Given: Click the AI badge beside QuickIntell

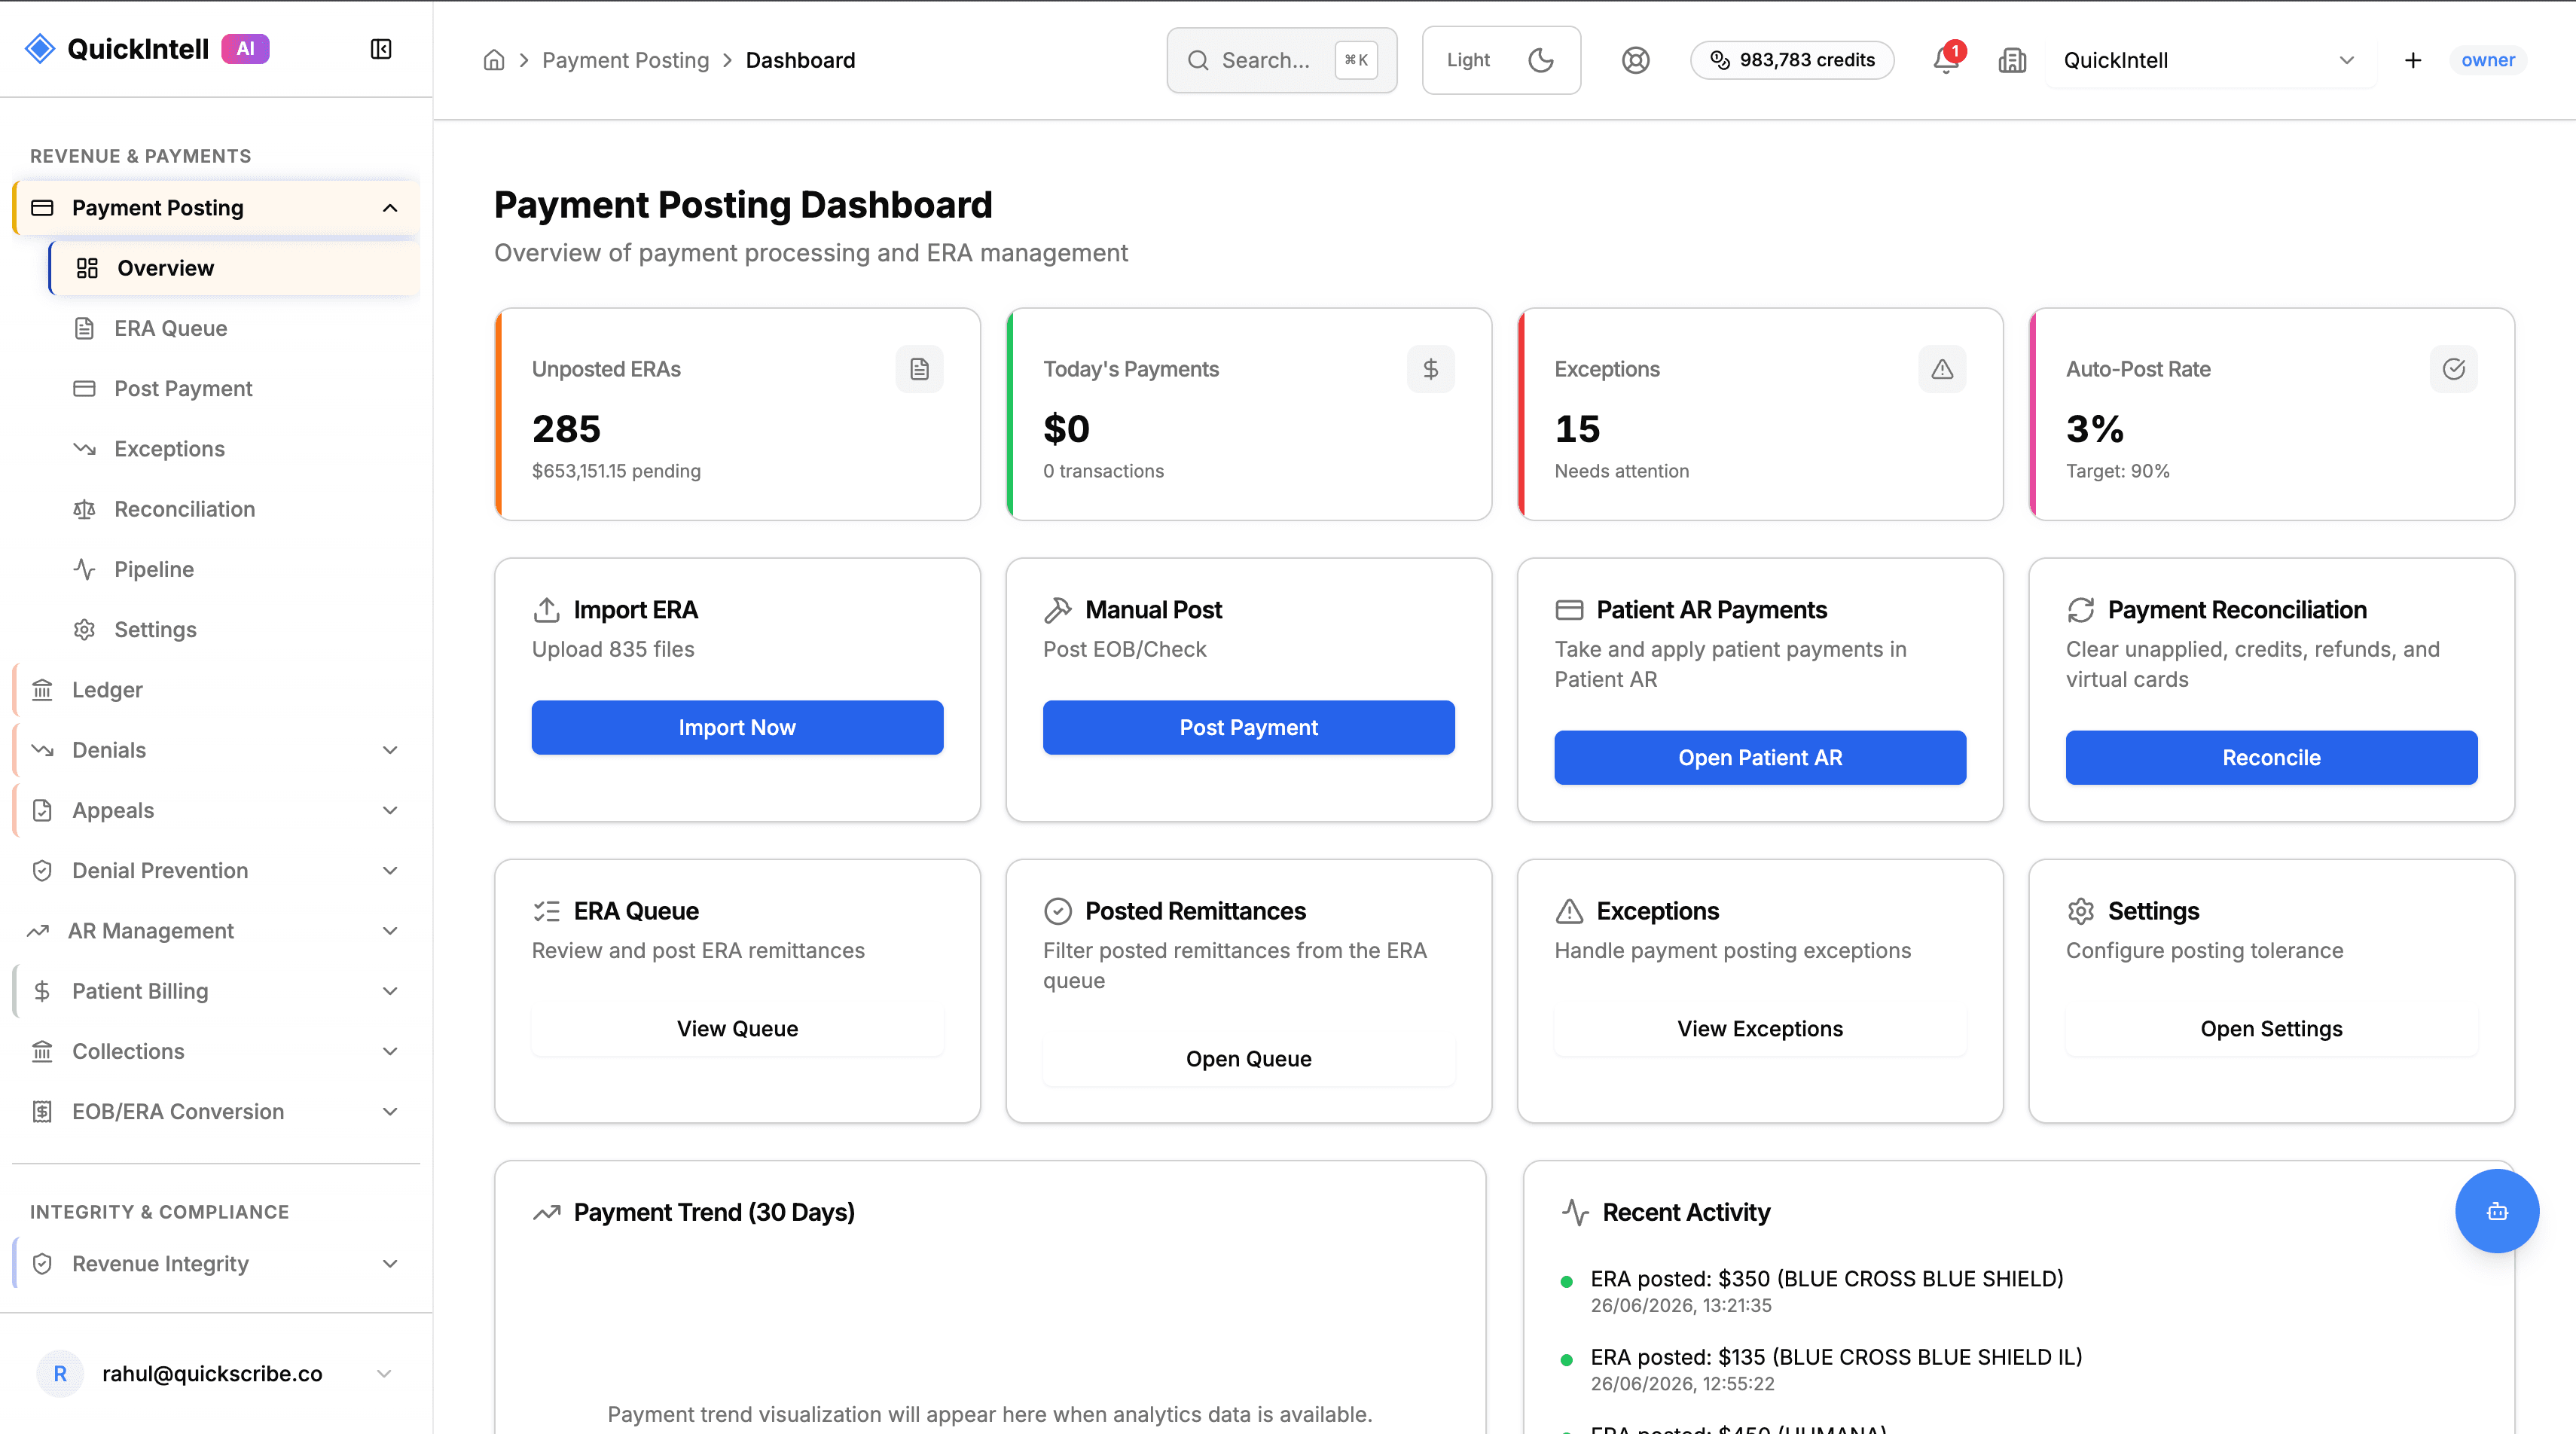Looking at the screenshot, I should [245, 48].
